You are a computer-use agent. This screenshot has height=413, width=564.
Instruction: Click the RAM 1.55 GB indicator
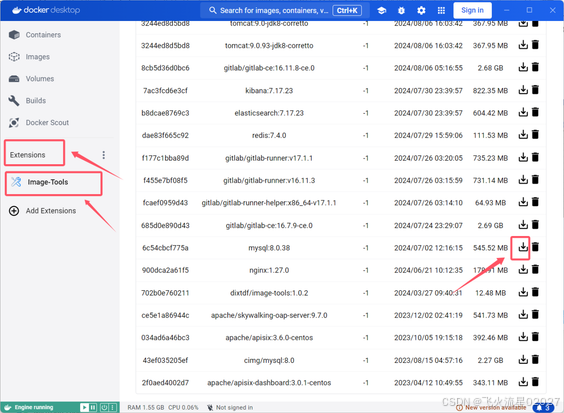coord(146,408)
